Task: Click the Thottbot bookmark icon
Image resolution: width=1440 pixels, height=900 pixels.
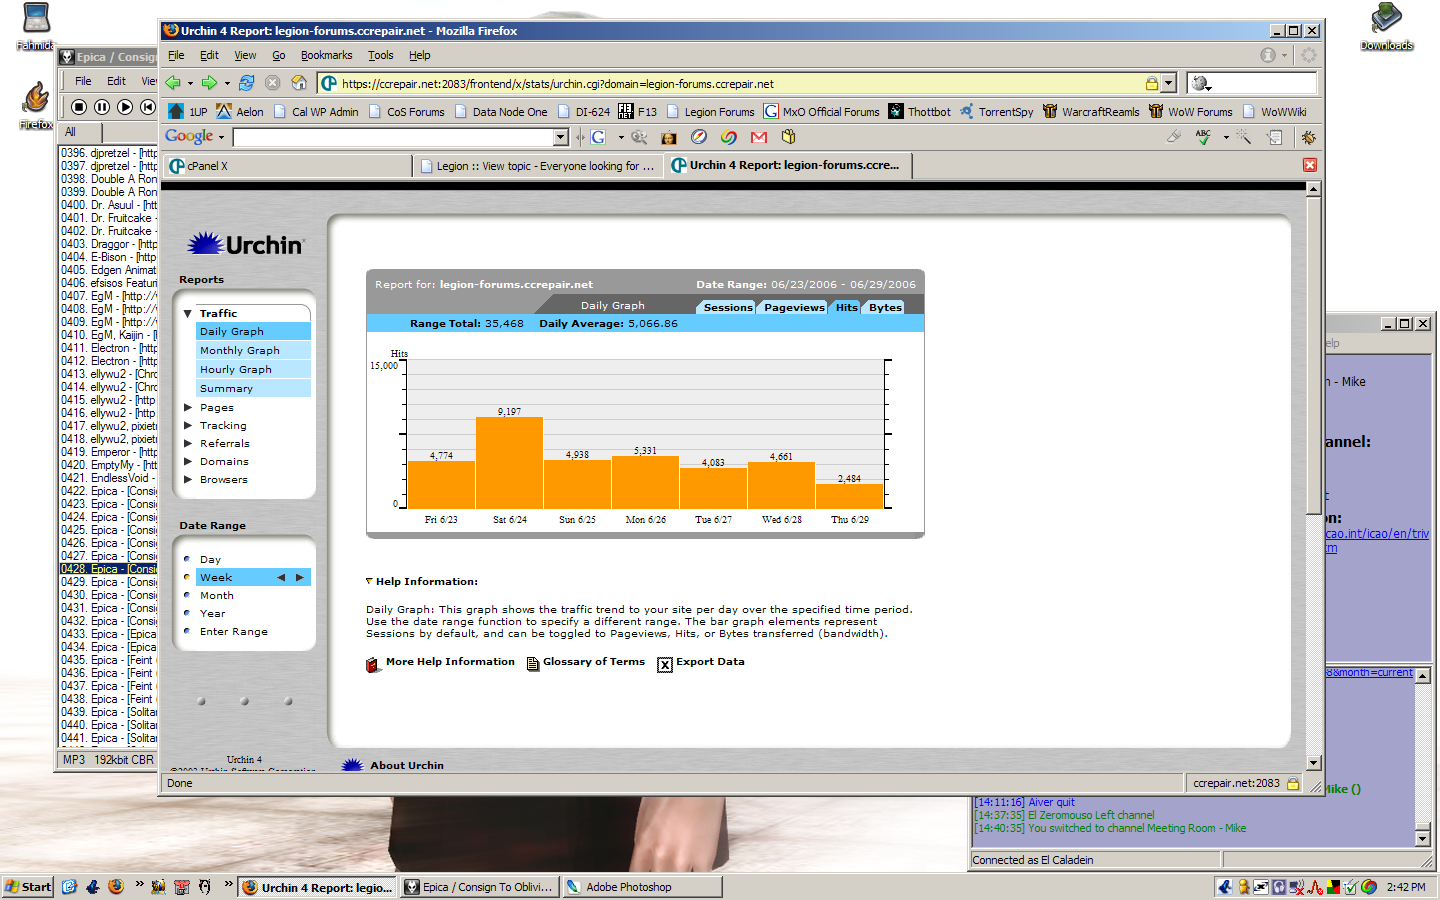Action: coord(896,111)
